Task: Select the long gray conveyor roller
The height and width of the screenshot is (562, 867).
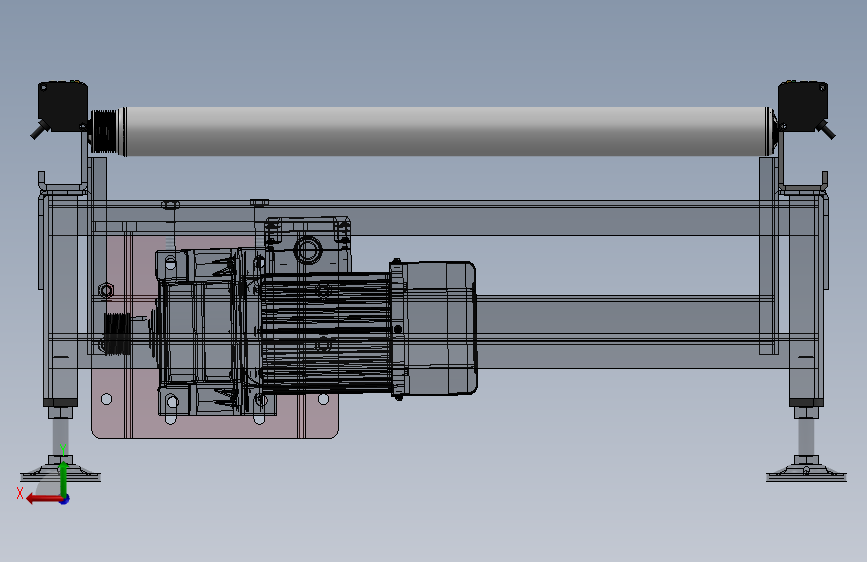Action: (448, 132)
